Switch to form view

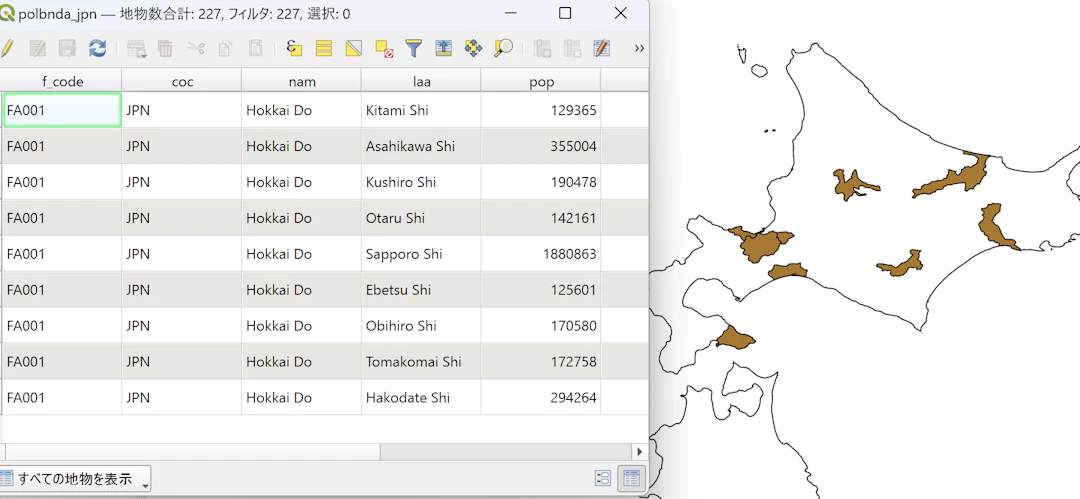[x=603, y=478]
